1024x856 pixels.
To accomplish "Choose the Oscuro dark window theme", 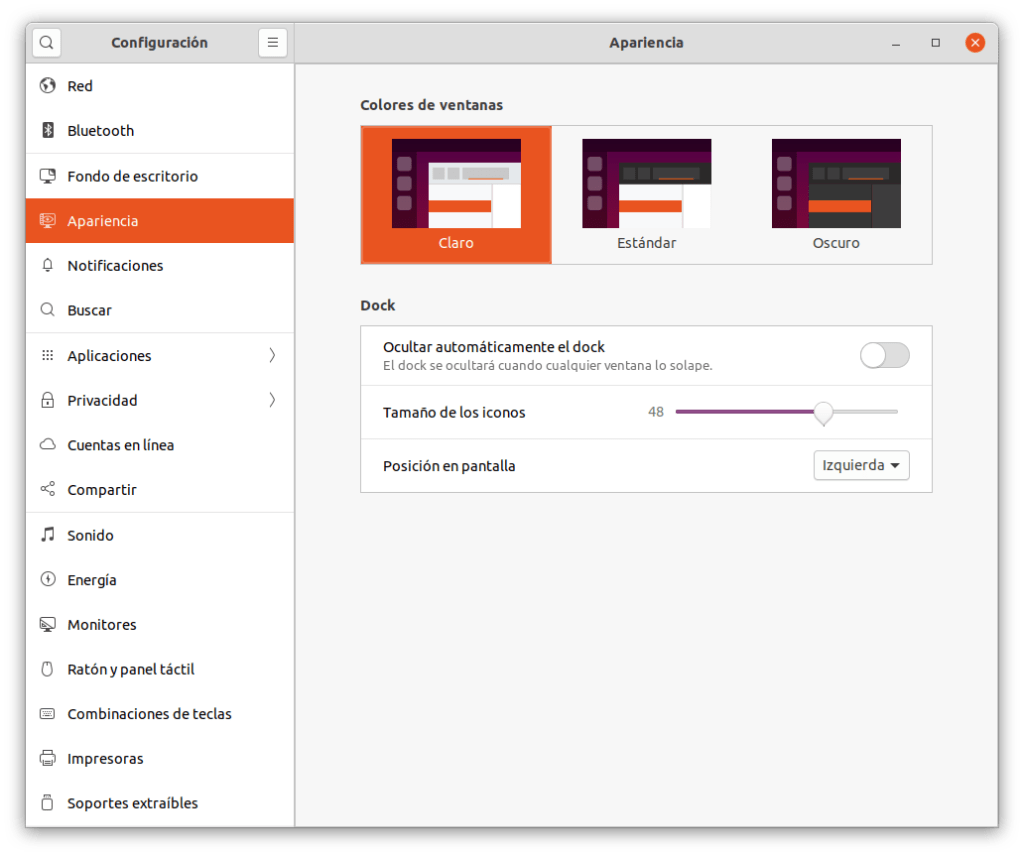I will [836, 195].
